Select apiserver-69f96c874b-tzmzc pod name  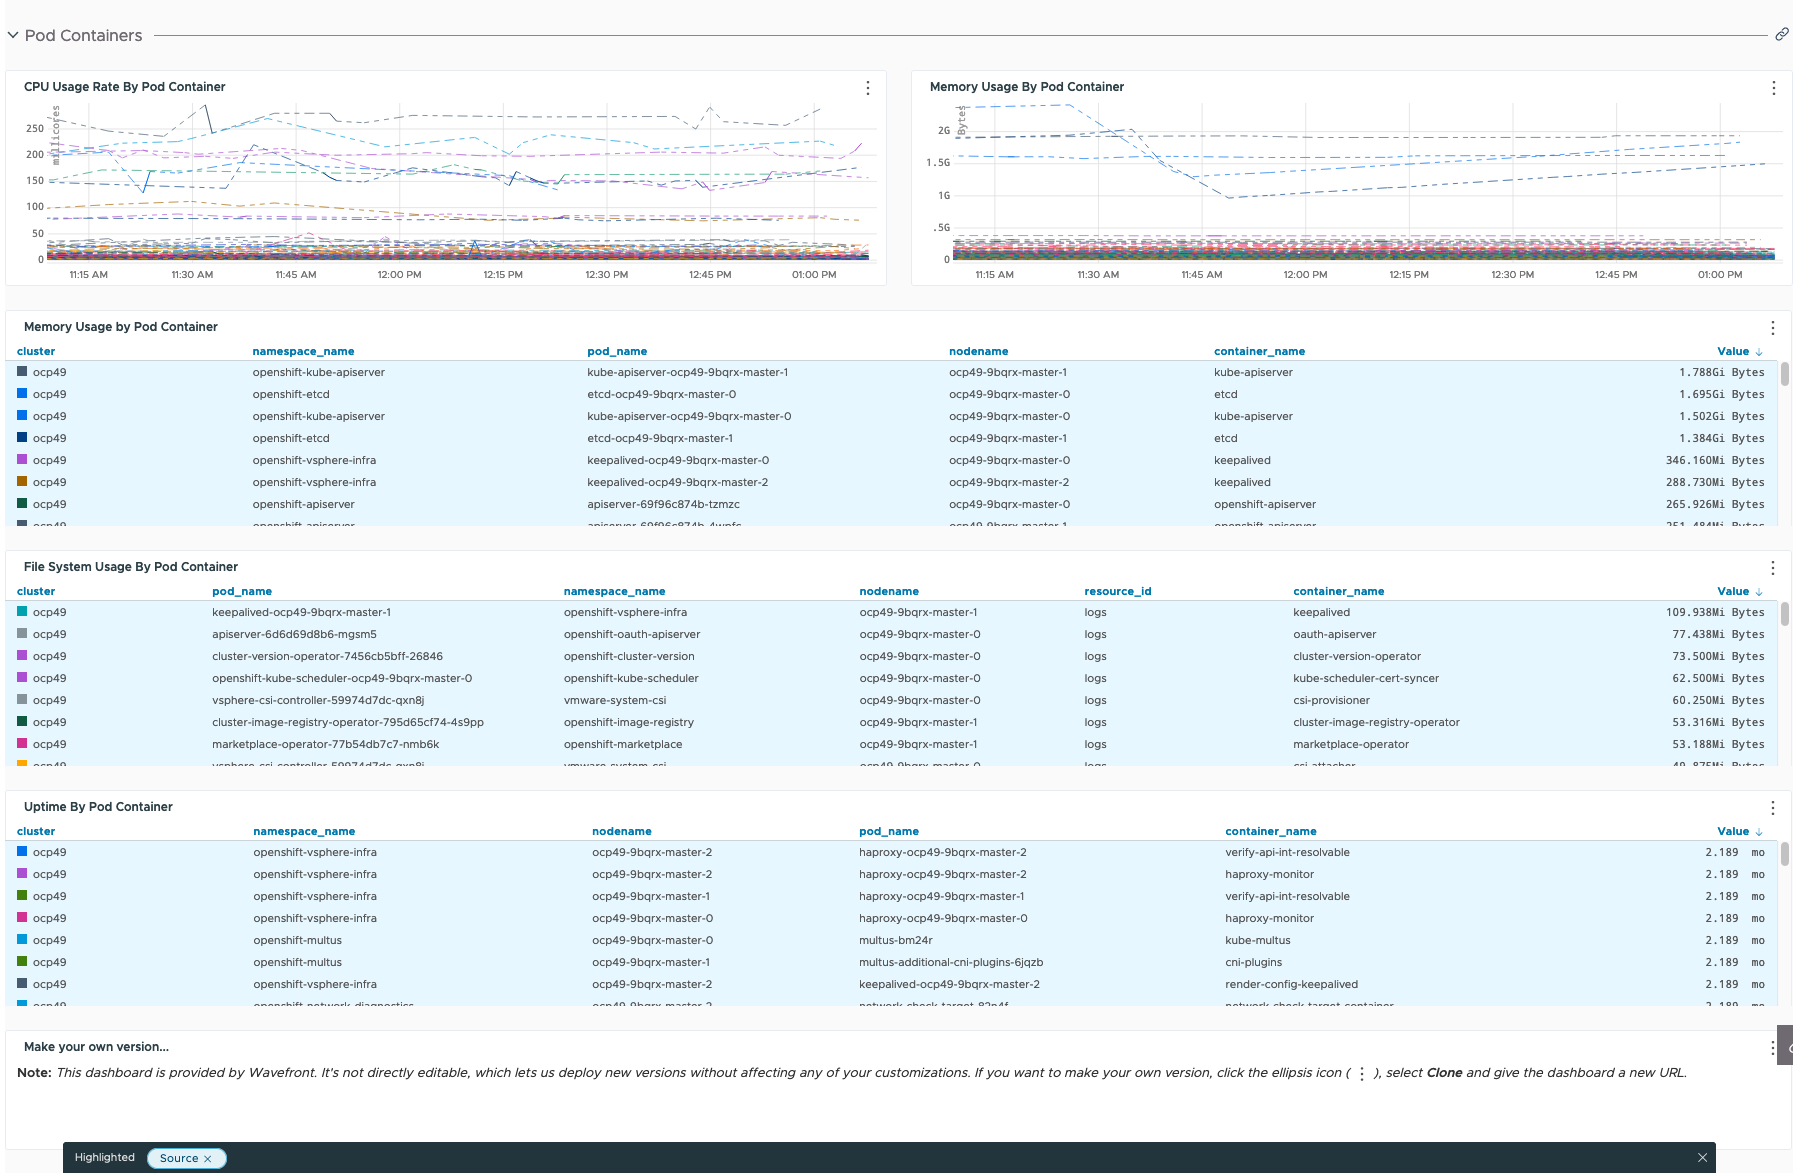coord(663,505)
